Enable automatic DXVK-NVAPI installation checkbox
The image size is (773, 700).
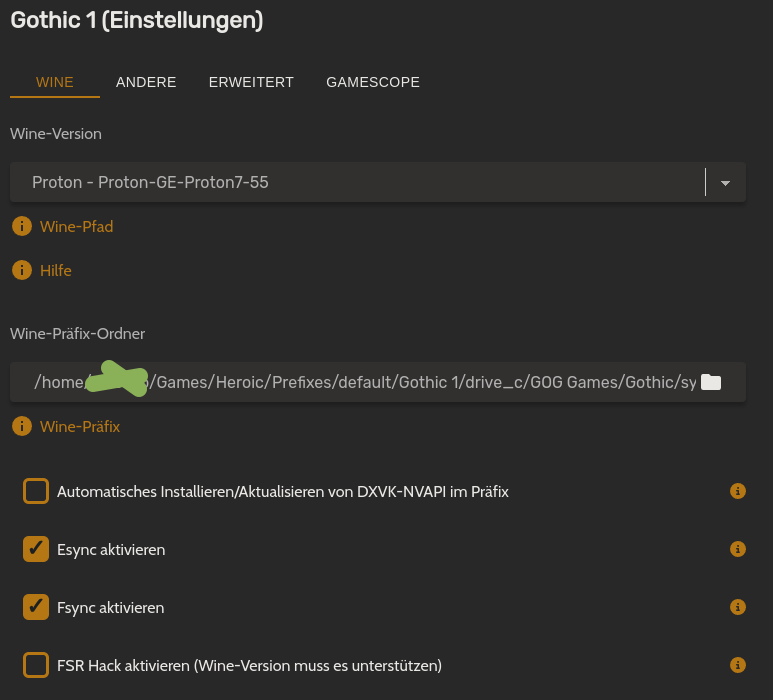pos(36,491)
